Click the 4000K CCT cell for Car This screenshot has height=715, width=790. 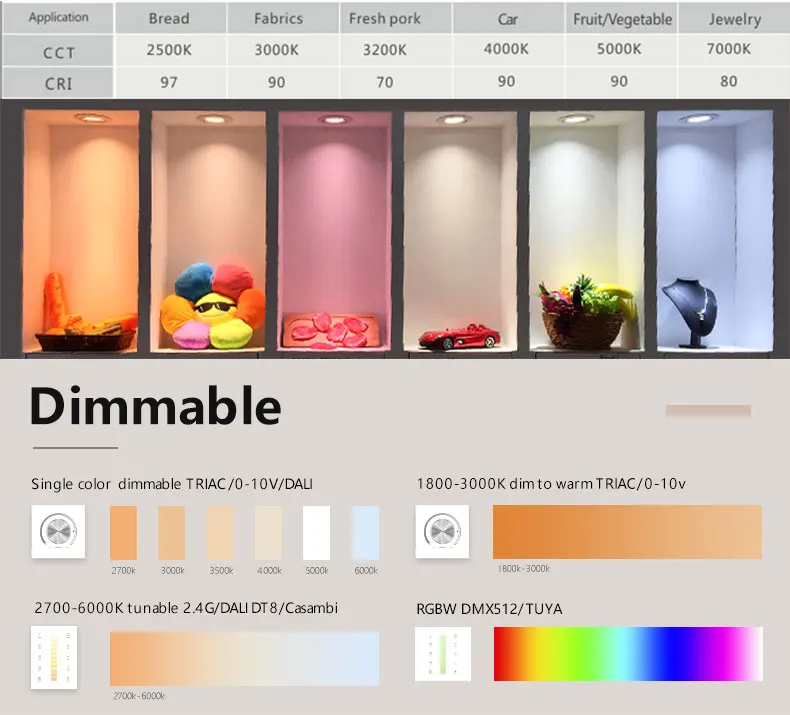tap(507, 49)
